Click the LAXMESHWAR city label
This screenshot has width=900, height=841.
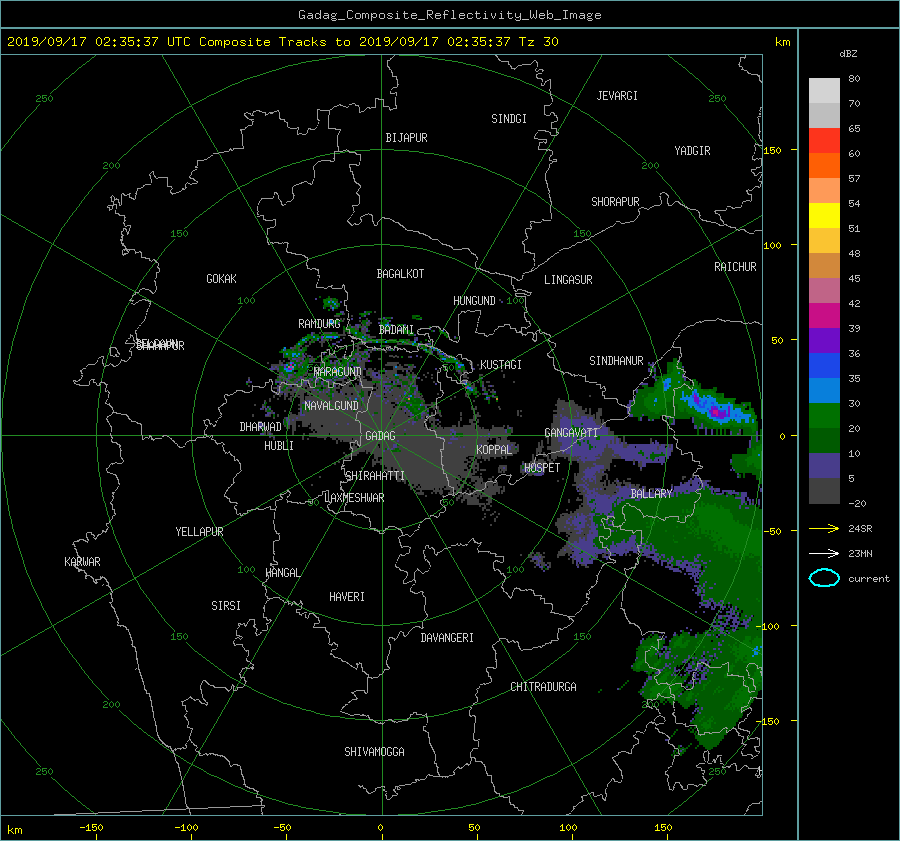[354, 498]
